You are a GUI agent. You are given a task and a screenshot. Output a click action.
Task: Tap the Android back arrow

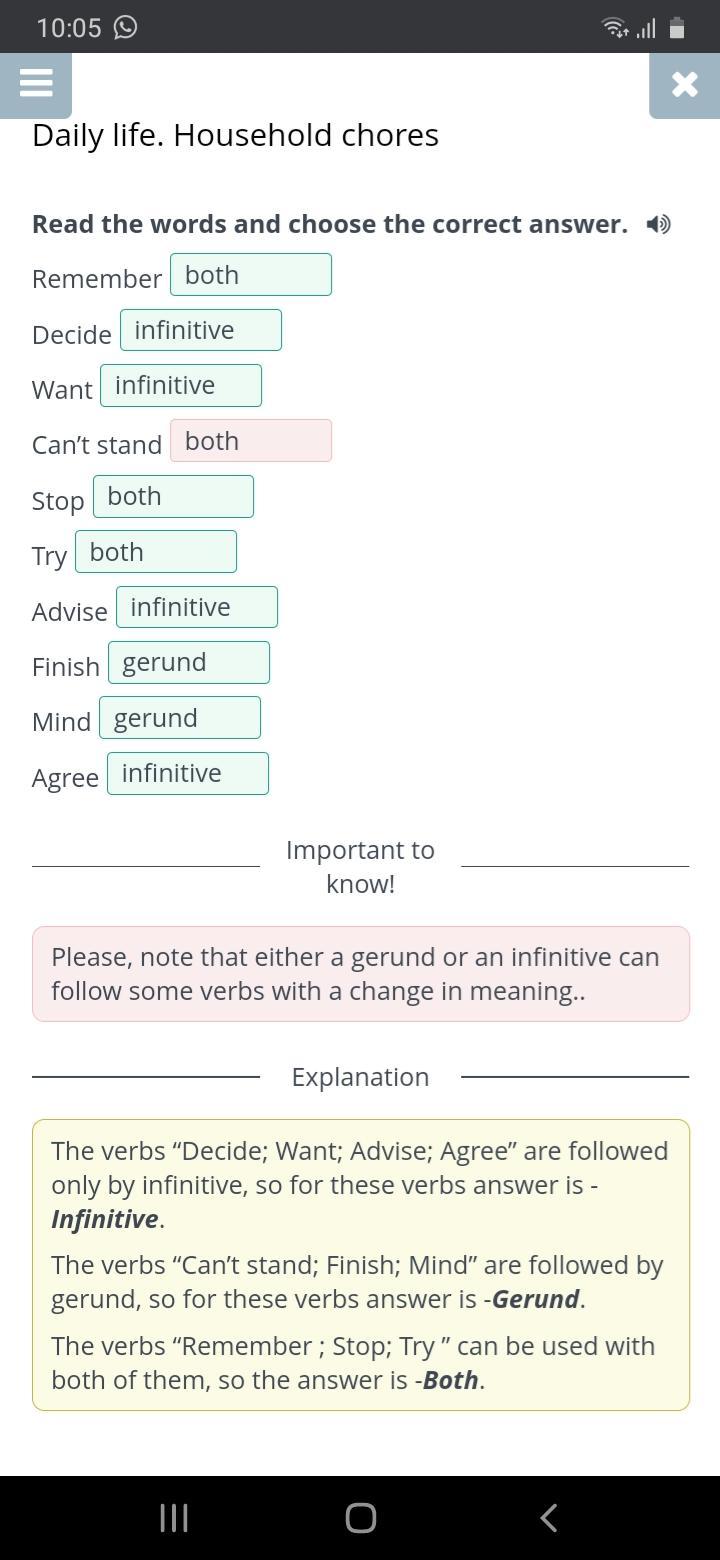548,1518
